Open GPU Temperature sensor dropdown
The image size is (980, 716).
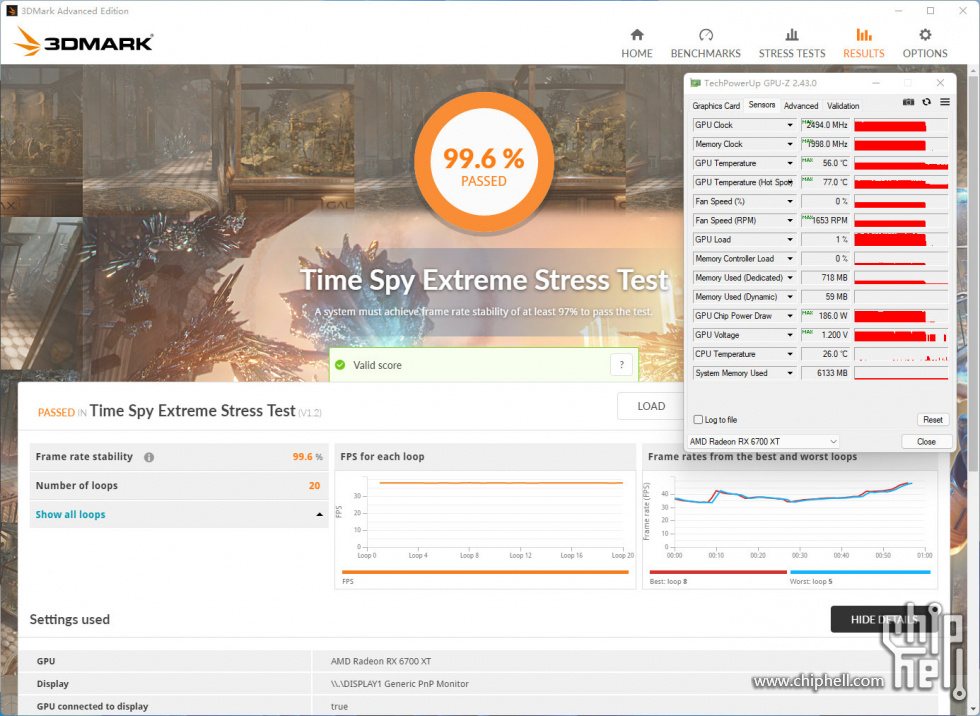790,163
